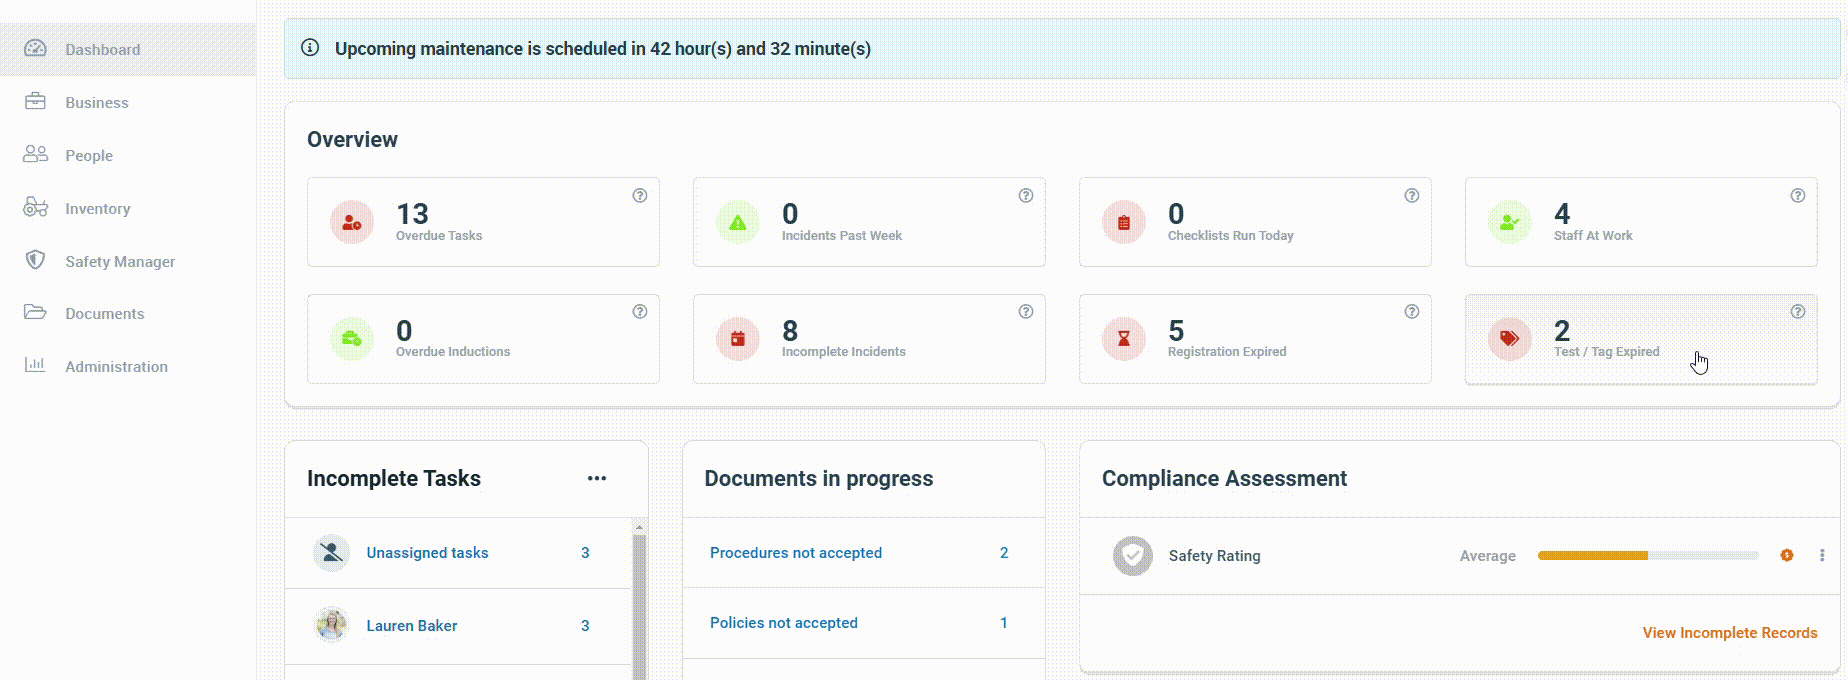Click the Staff At Work help icon
Image resolution: width=1848 pixels, height=680 pixels.
click(1797, 196)
